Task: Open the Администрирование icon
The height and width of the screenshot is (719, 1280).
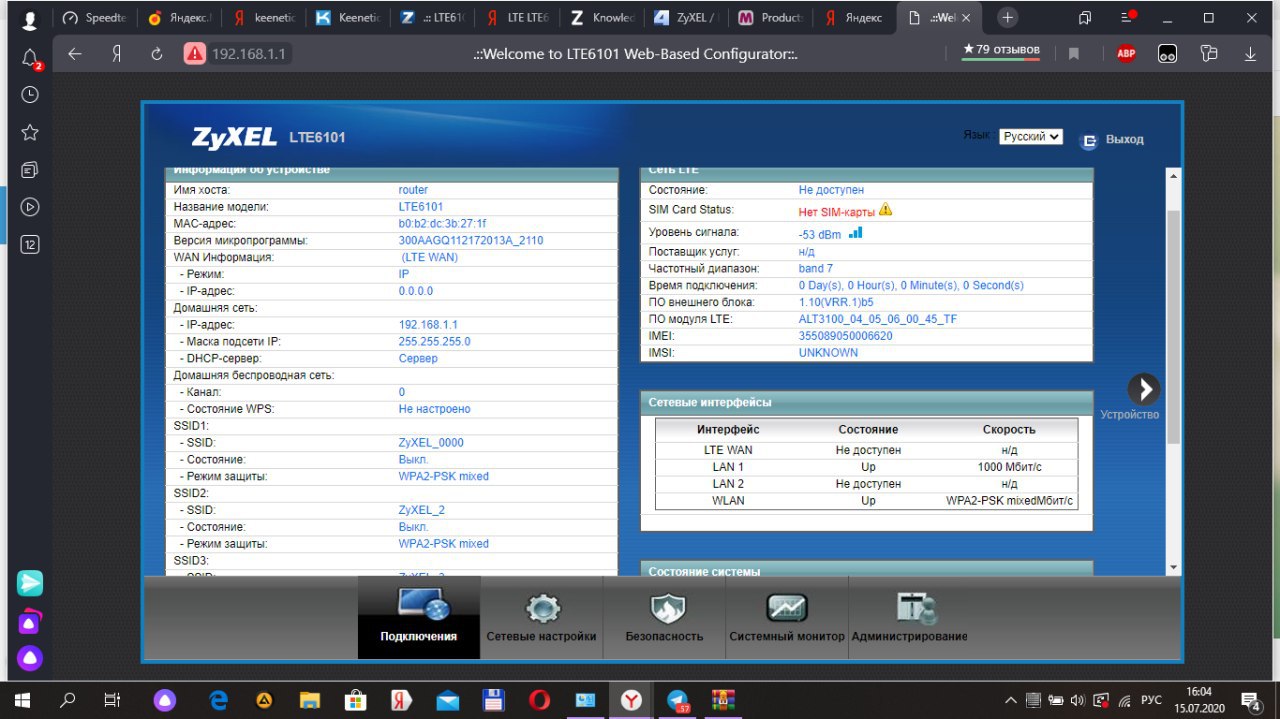Action: [x=915, y=607]
